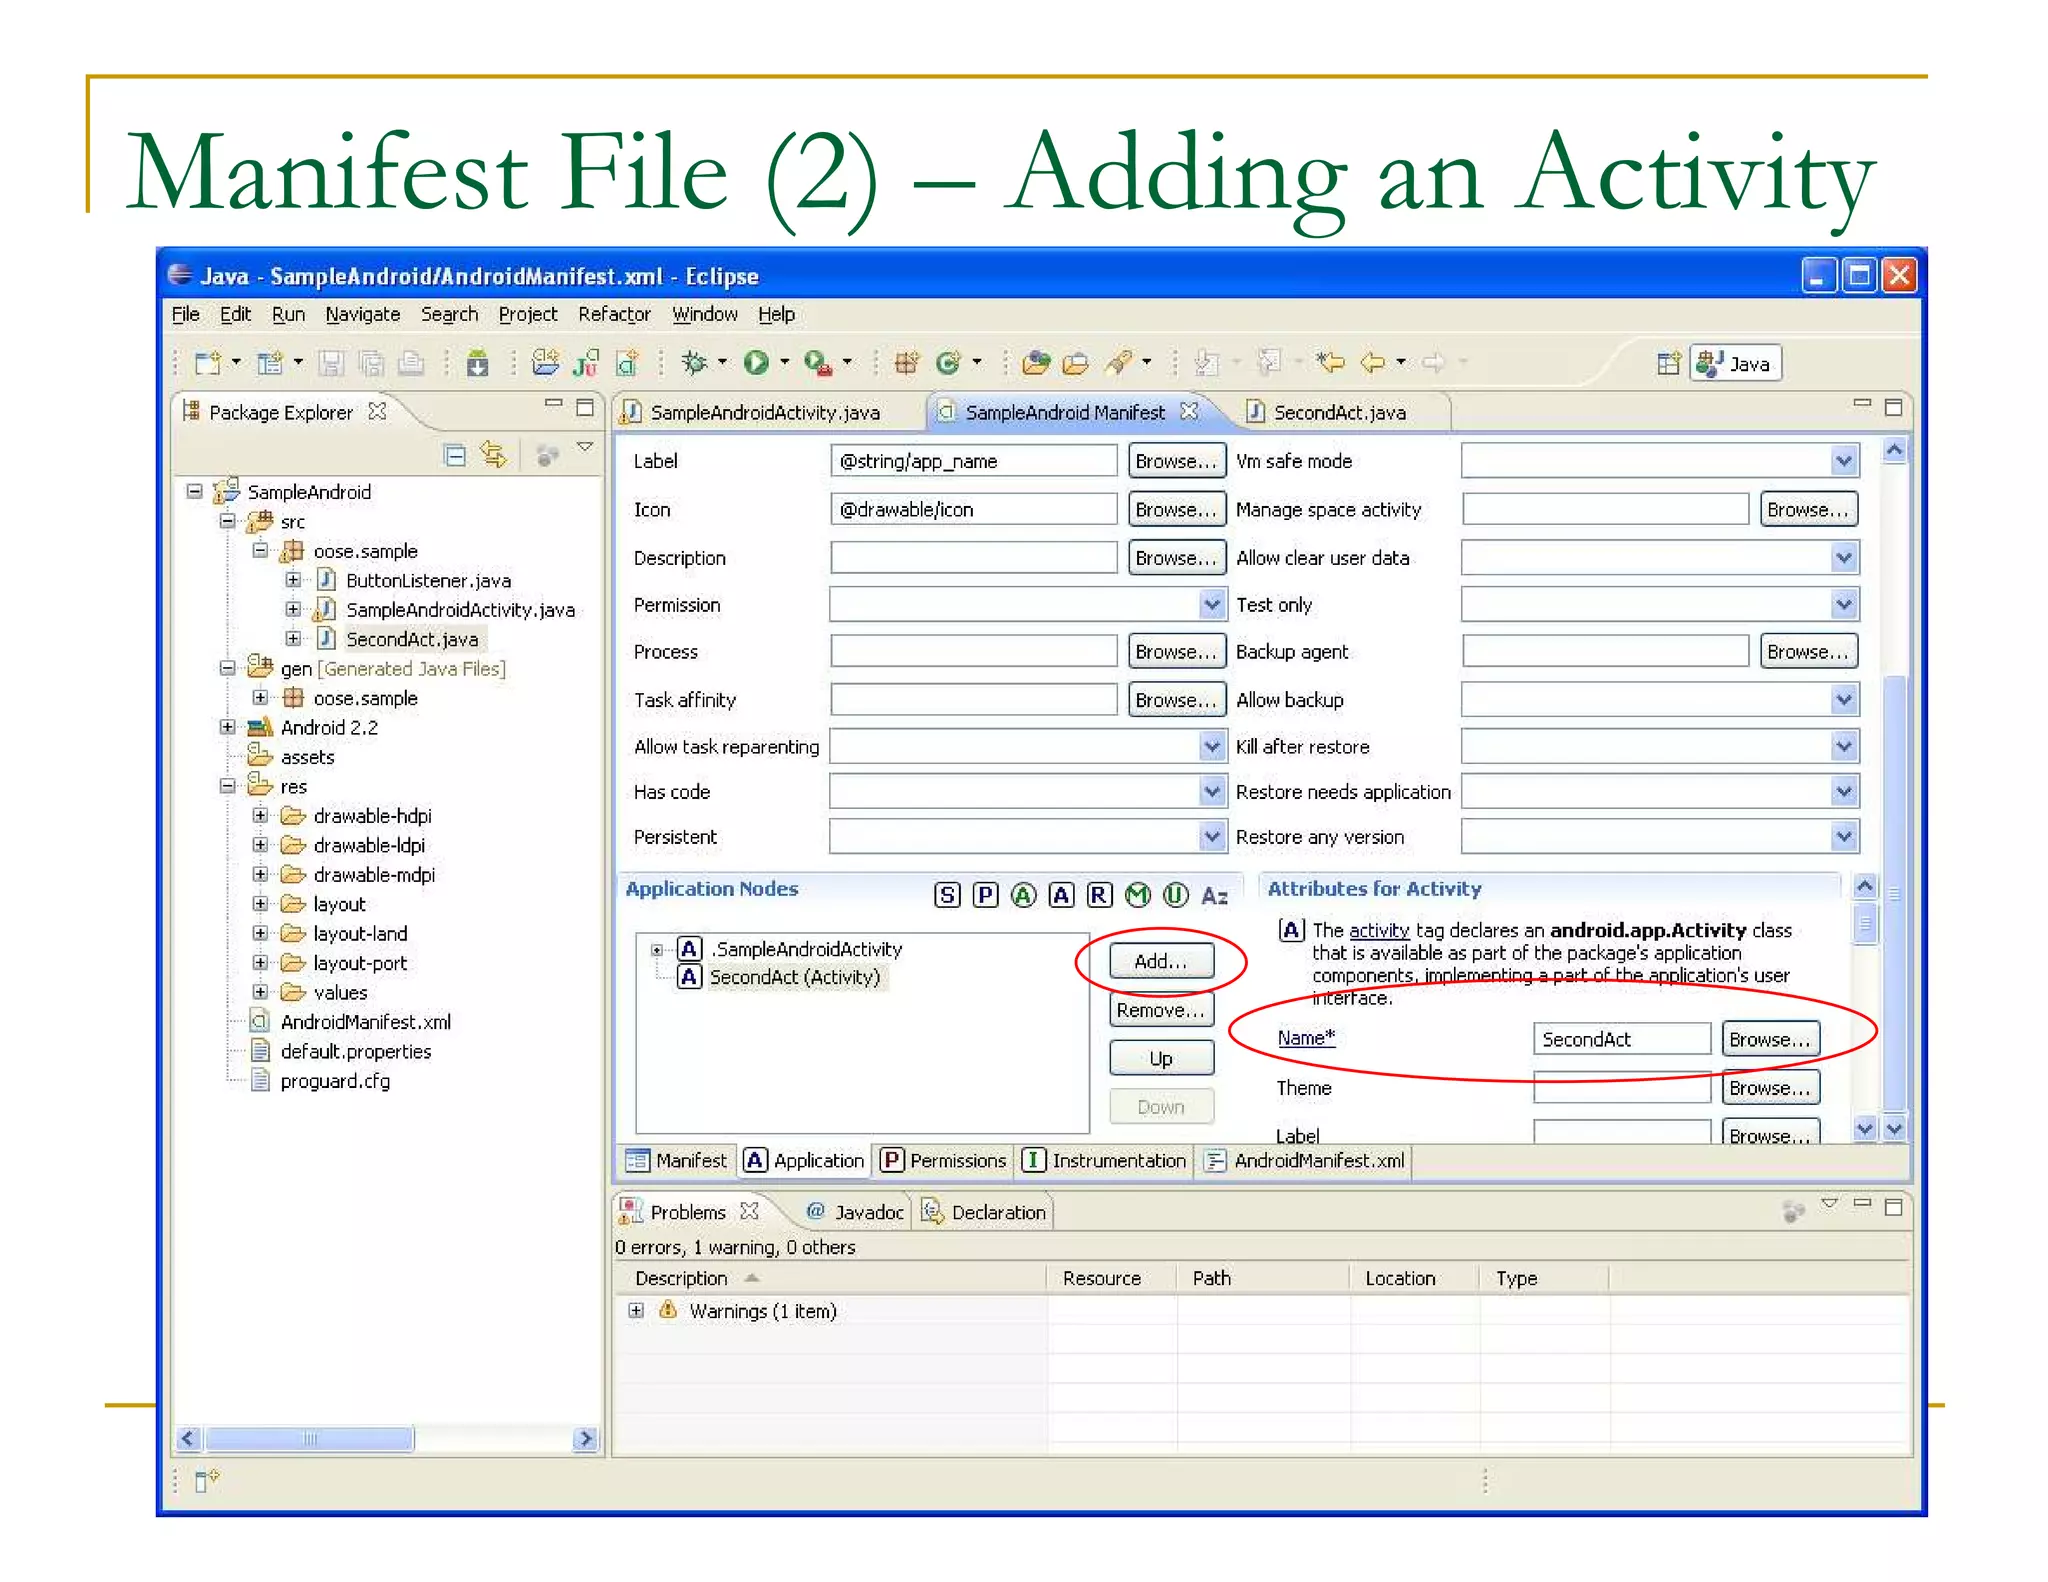2048x1582 pixels.
Task: Open the Permission dropdown
Action: 1211,604
